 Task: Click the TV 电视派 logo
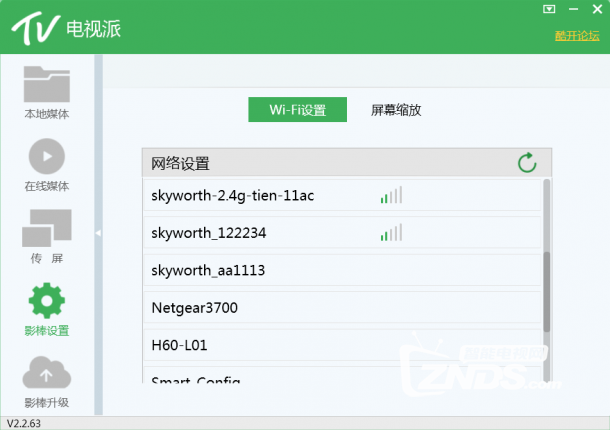66,28
